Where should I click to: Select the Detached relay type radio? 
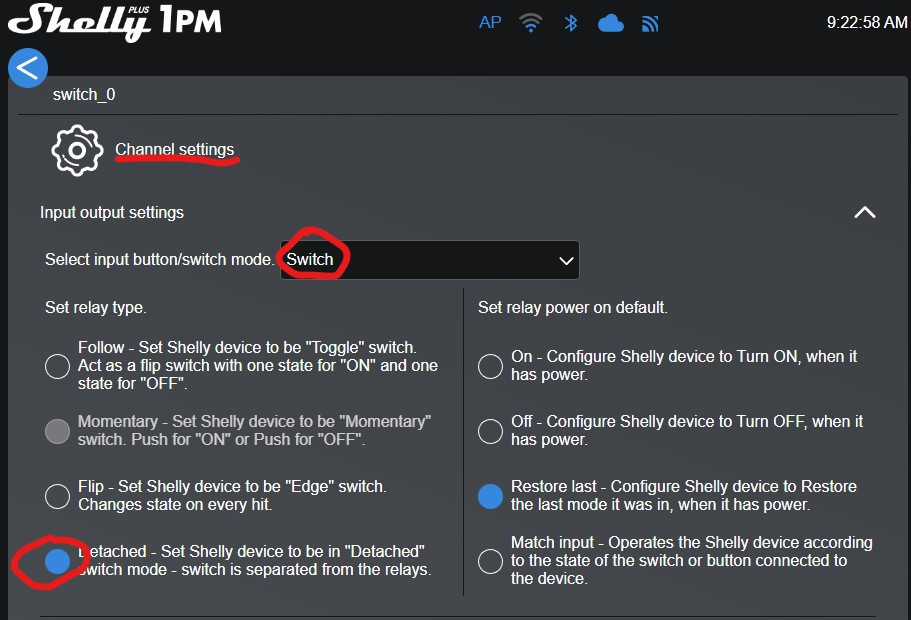click(58, 561)
